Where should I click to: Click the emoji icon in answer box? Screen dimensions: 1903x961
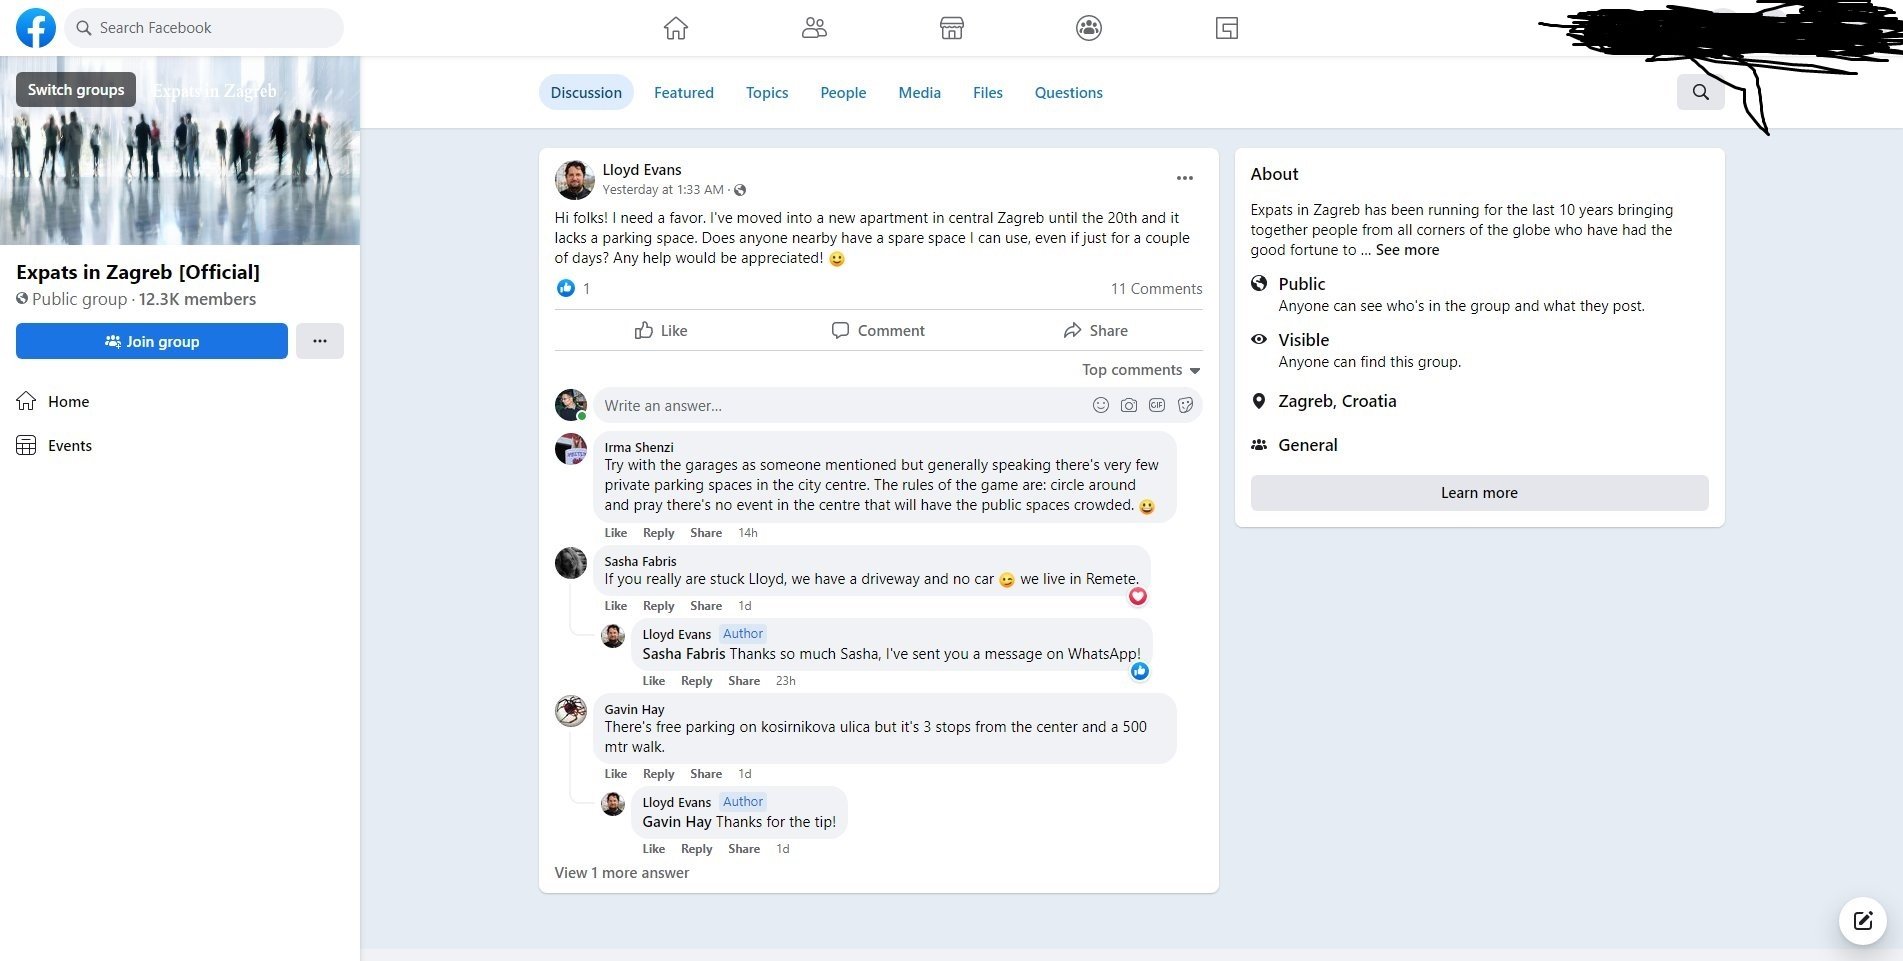[x=1100, y=405]
